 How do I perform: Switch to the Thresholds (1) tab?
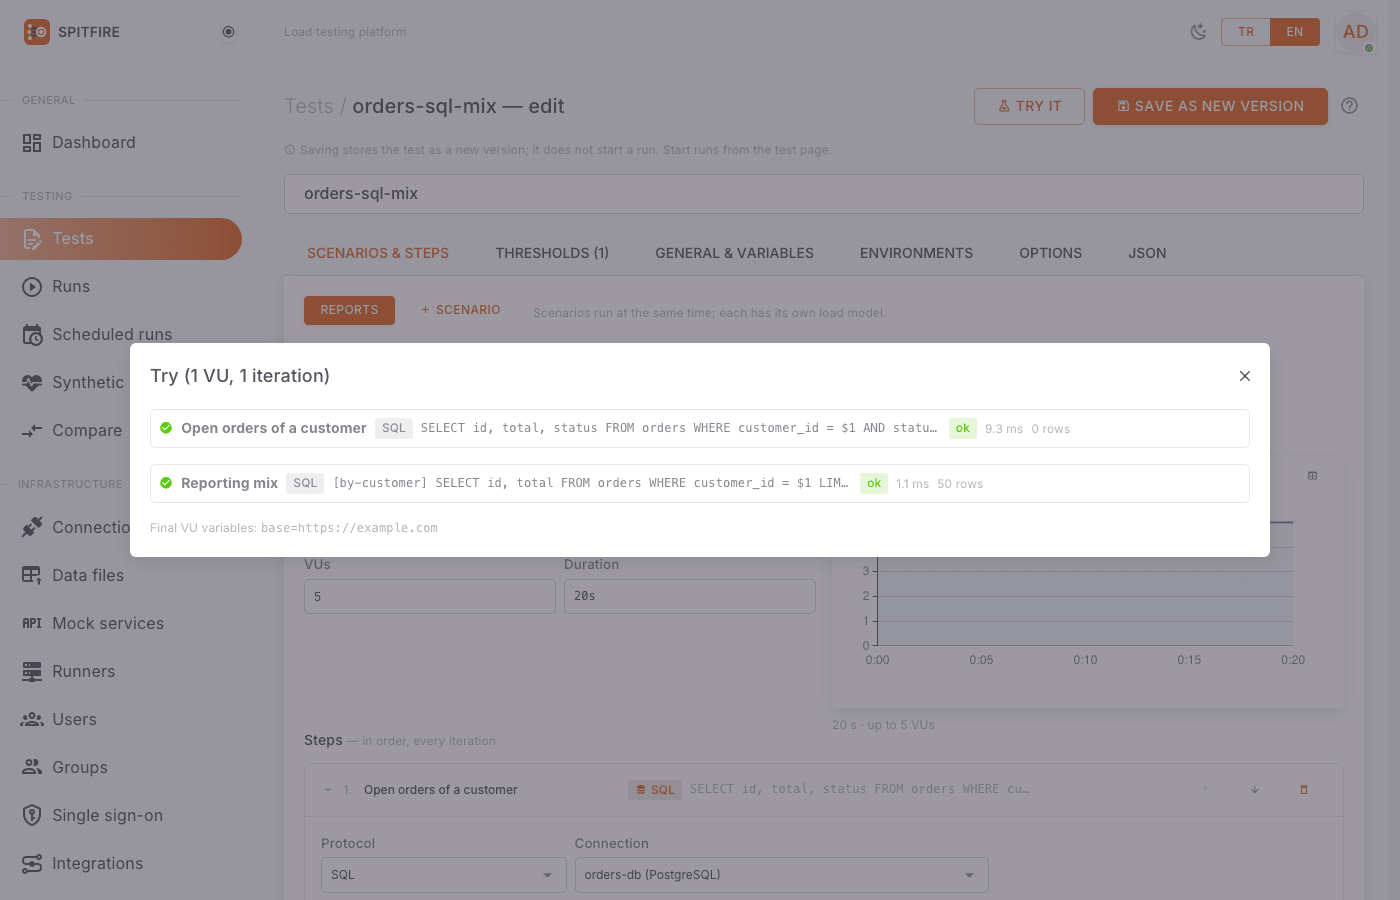tap(552, 253)
